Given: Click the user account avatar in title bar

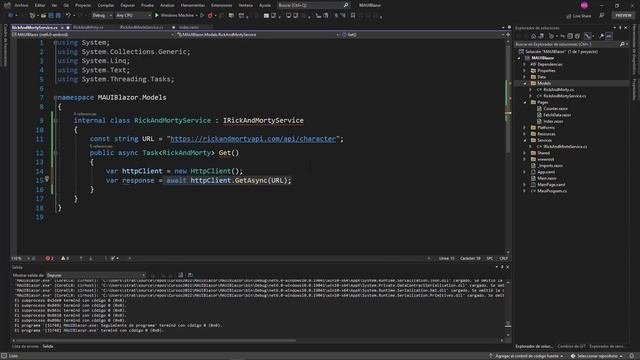Looking at the screenshot, I should [x=584, y=5].
